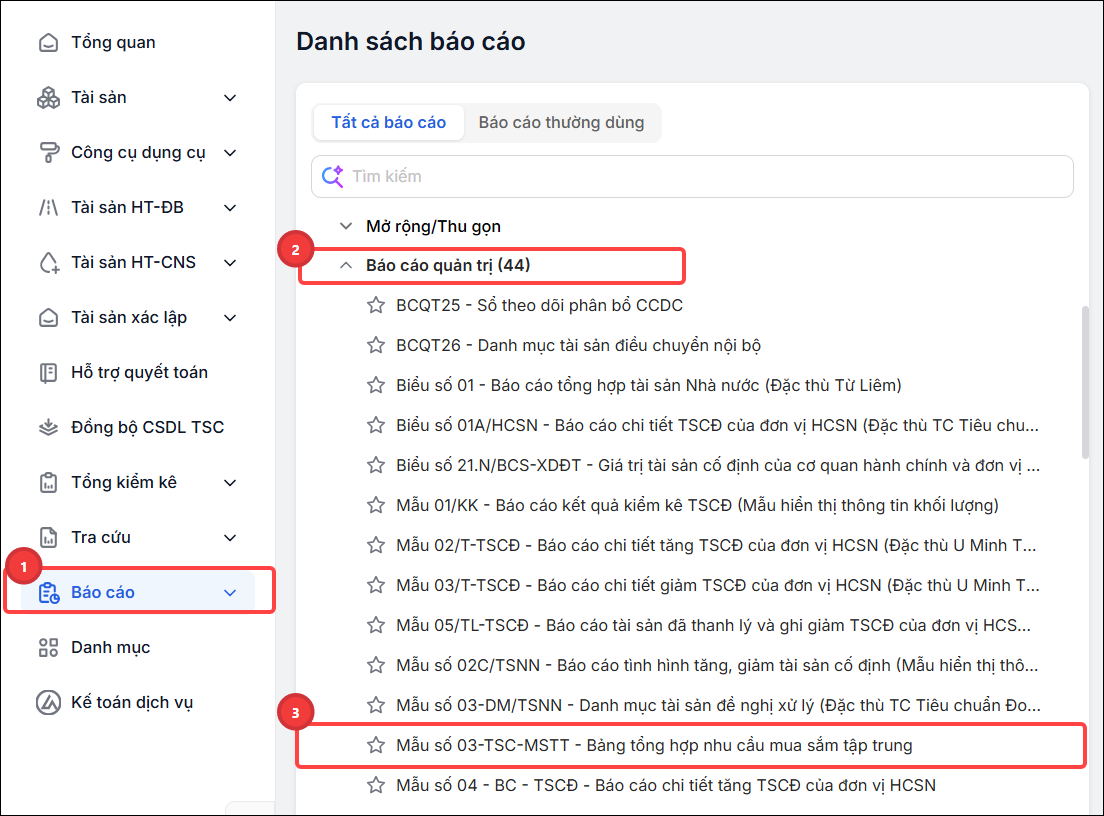
Task: Open Biểu số 01 Báo cáo tổng hợp tài sản Nhà nước
Action: pos(648,385)
